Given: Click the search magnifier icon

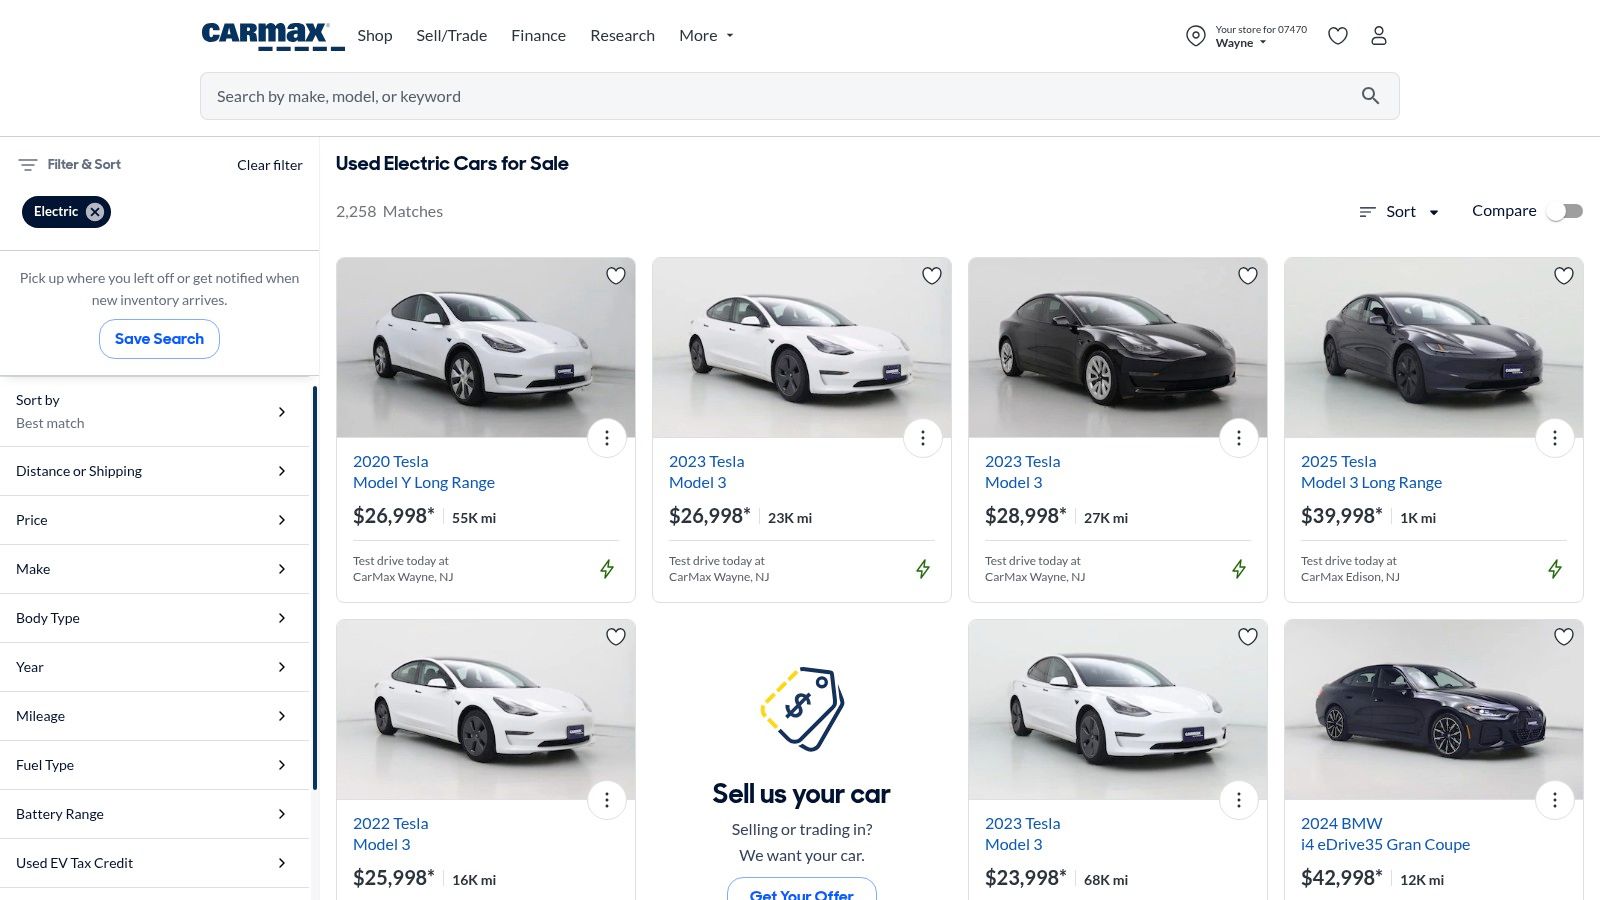Looking at the screenshot, I should coord(1370,96).
